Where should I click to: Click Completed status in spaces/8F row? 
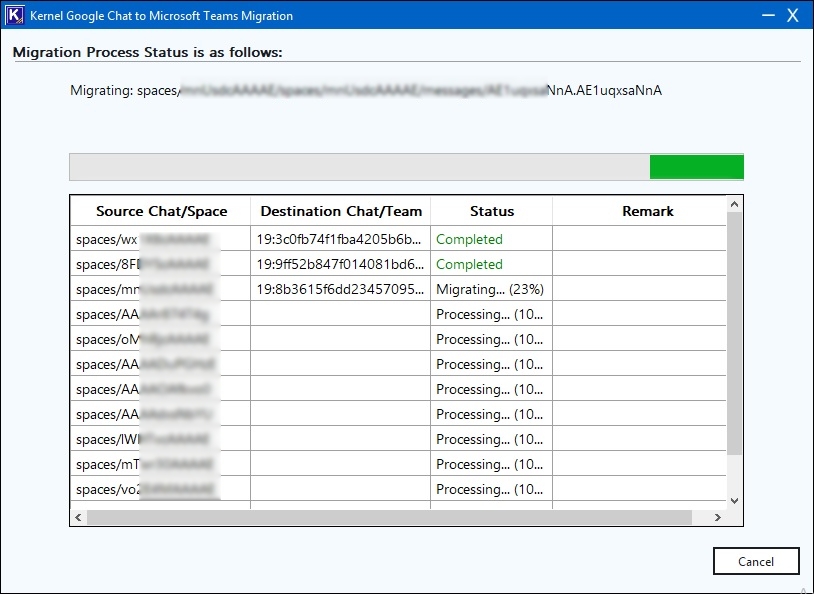[492, 264]
